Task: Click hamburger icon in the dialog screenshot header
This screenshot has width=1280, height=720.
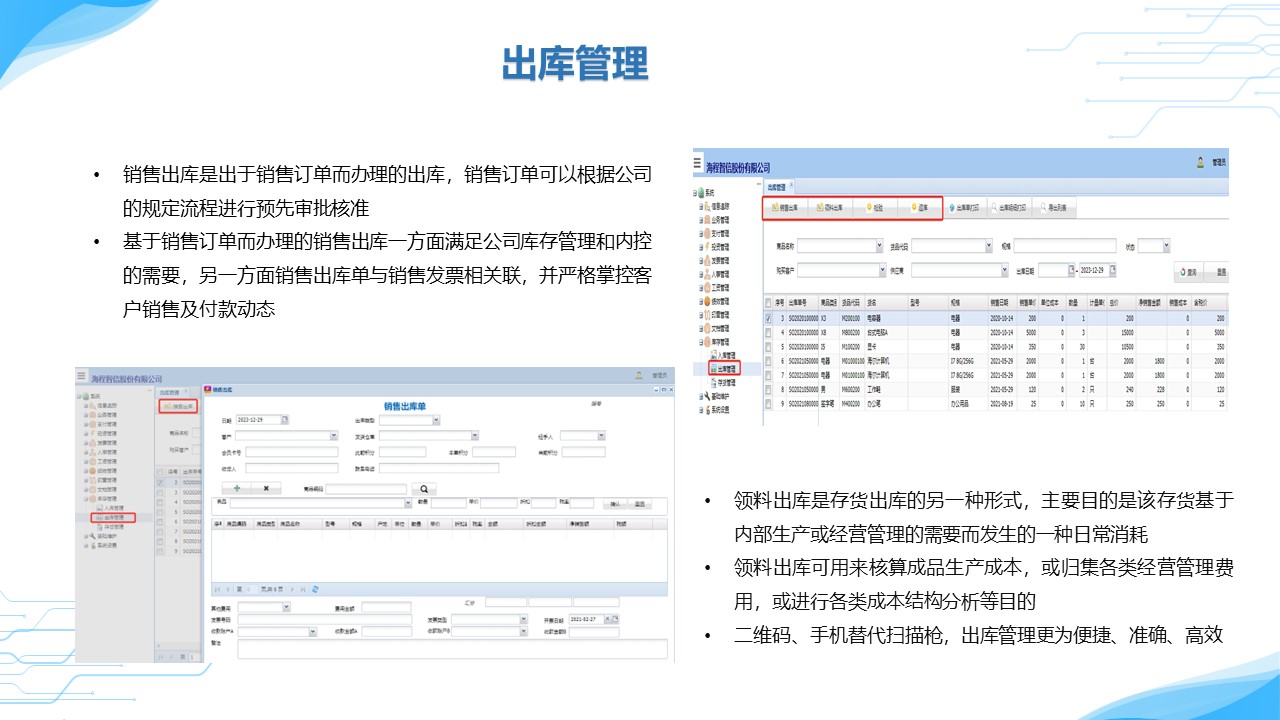Action: tap(82, 375)
